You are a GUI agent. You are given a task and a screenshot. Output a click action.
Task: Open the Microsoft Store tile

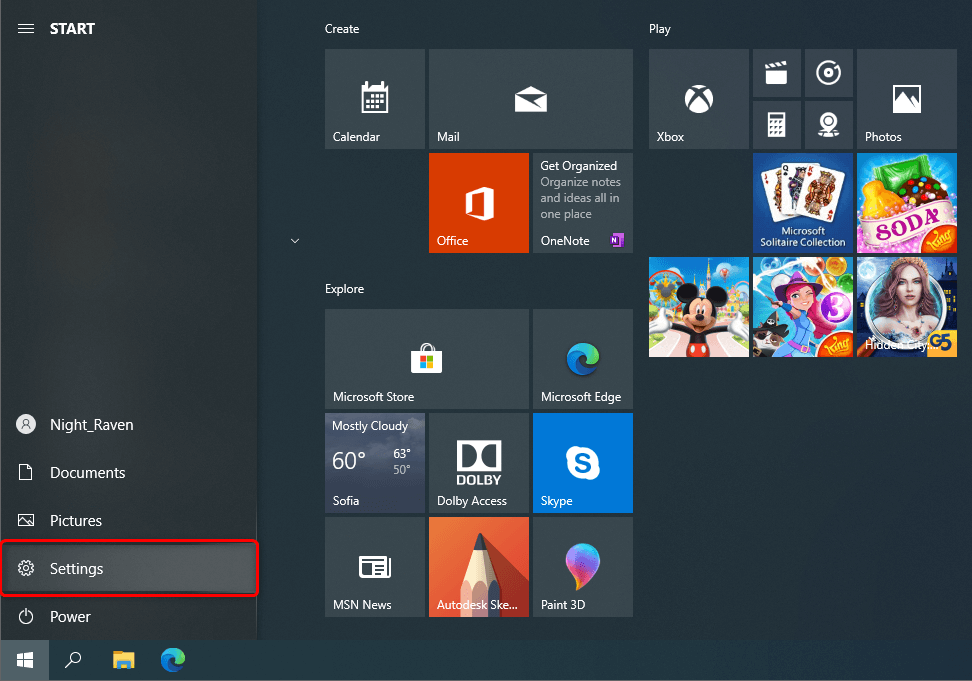[426, 359]
